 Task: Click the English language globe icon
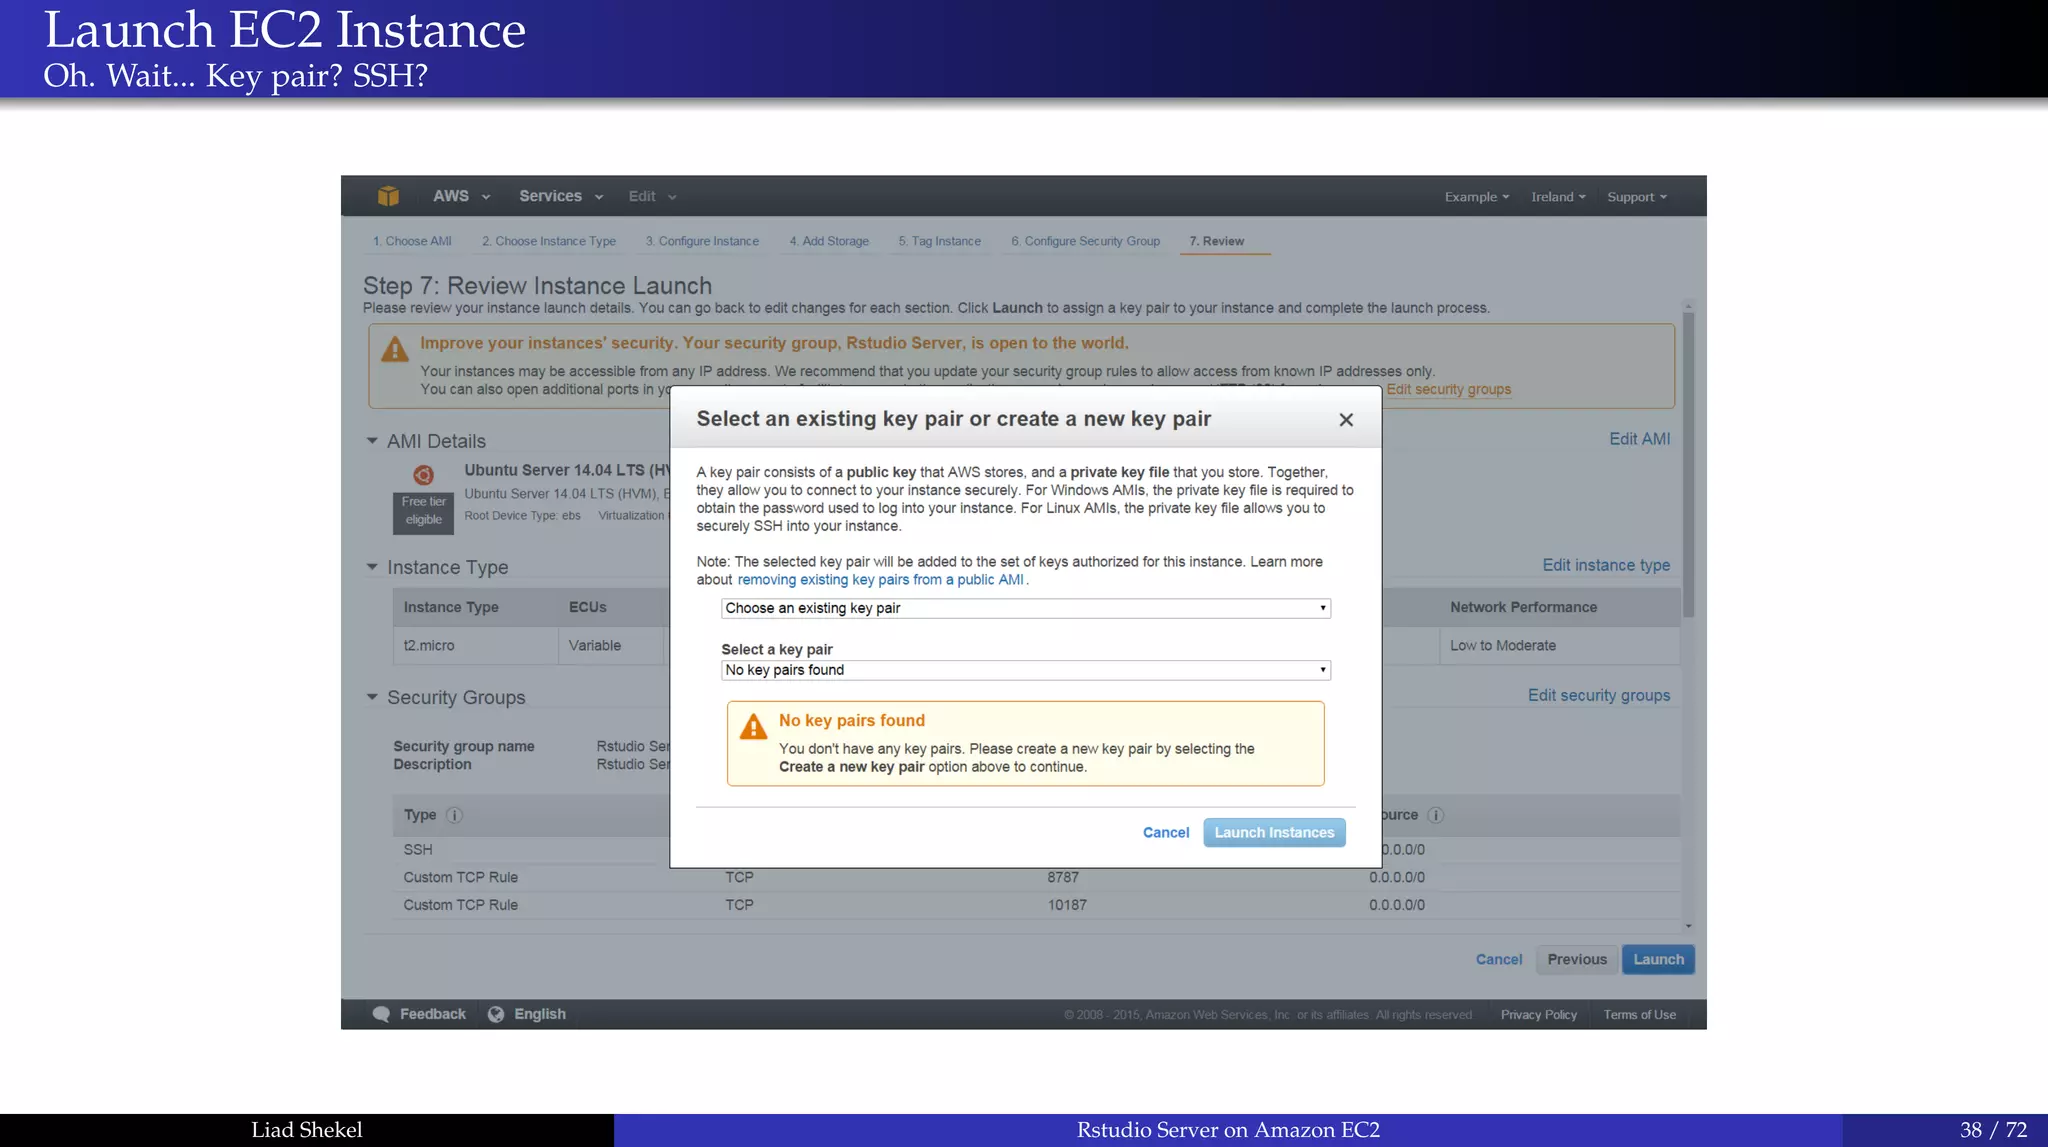496,1014
